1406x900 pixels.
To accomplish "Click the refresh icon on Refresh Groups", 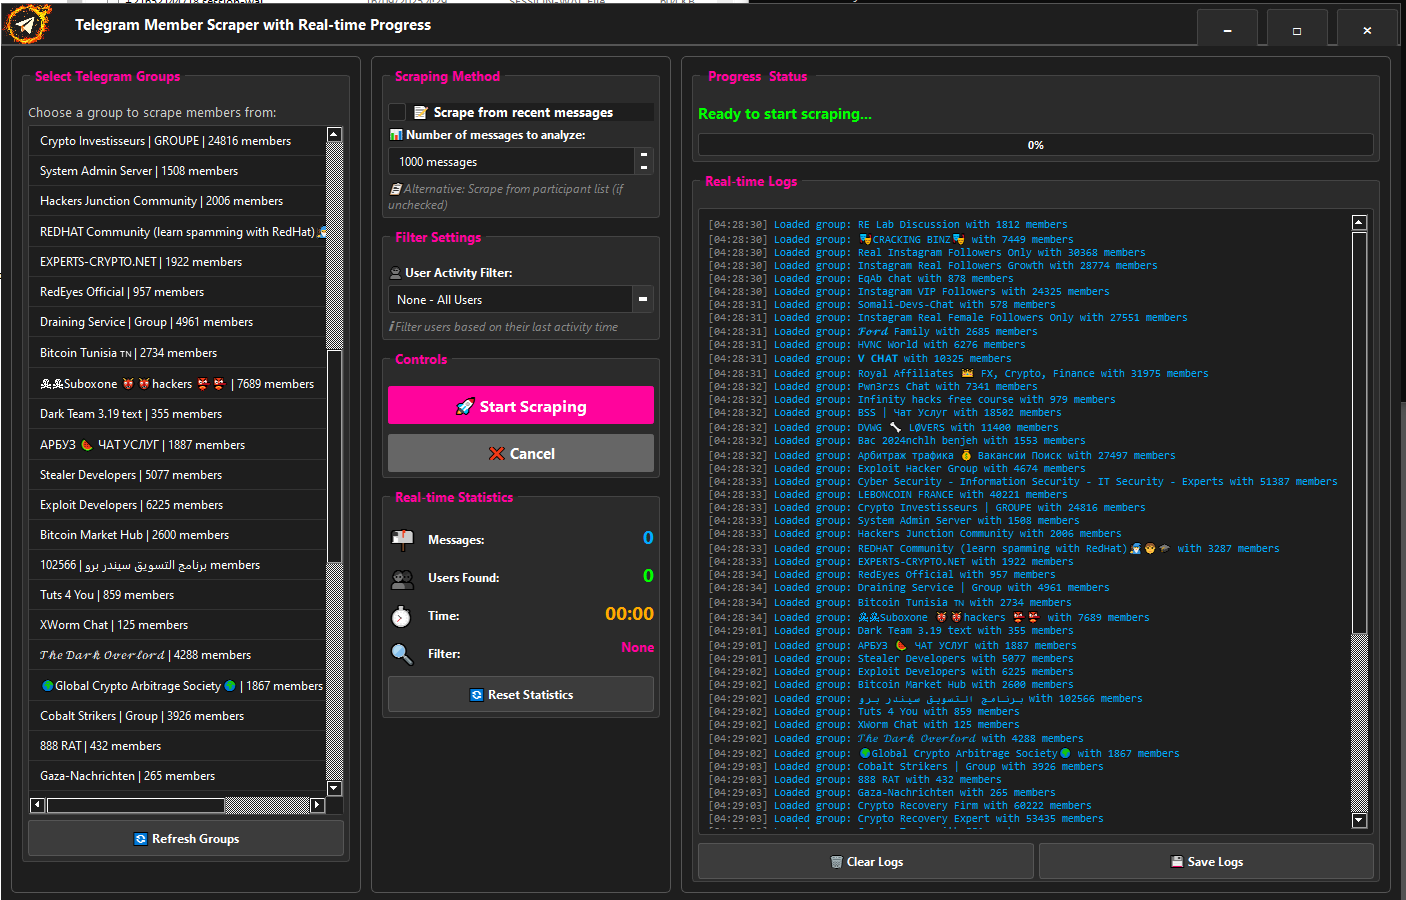I will click(x=140, y=839).
